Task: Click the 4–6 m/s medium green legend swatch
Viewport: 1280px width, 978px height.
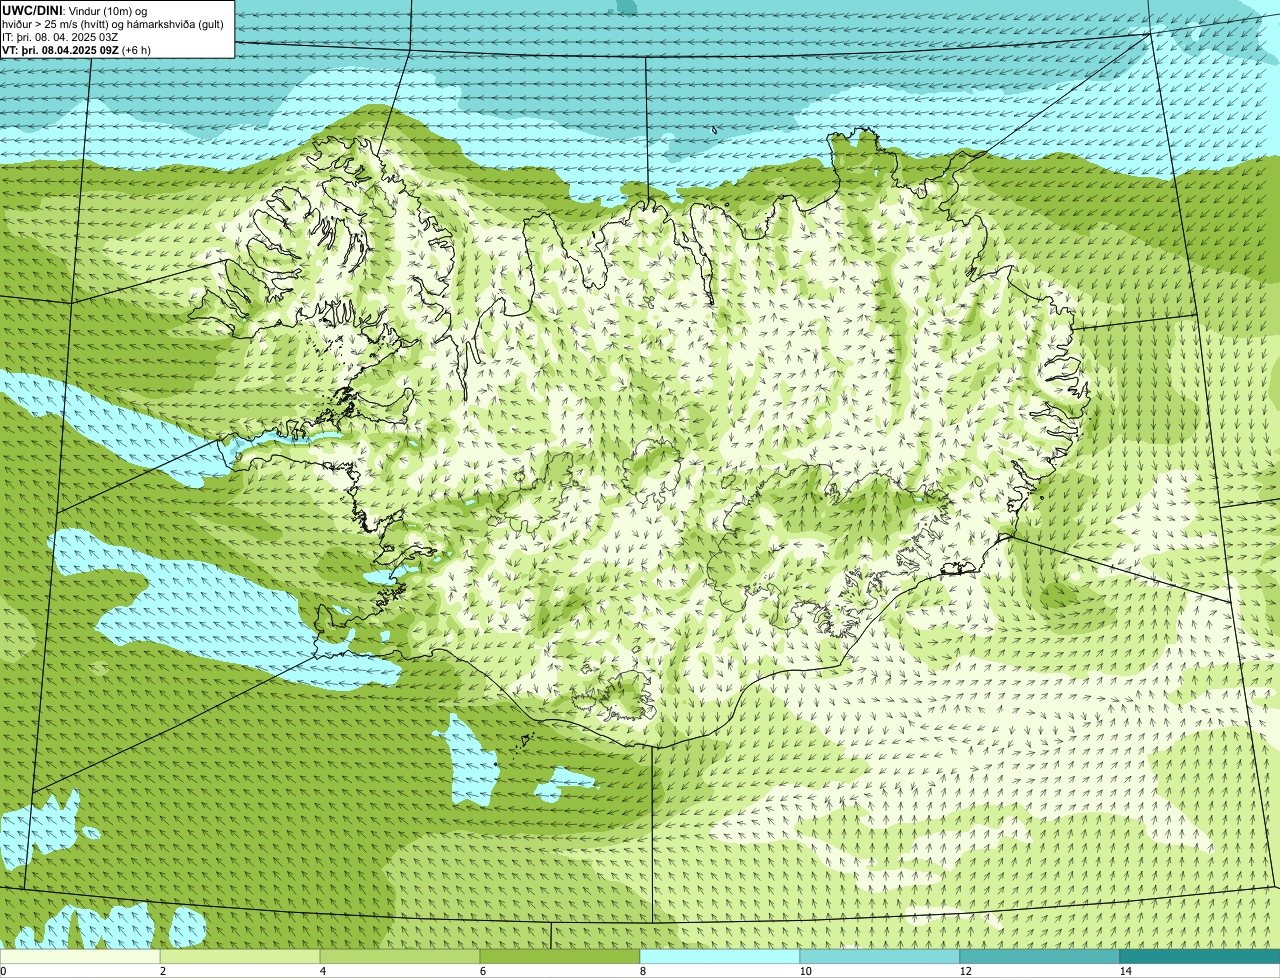Action: [400, 957]
